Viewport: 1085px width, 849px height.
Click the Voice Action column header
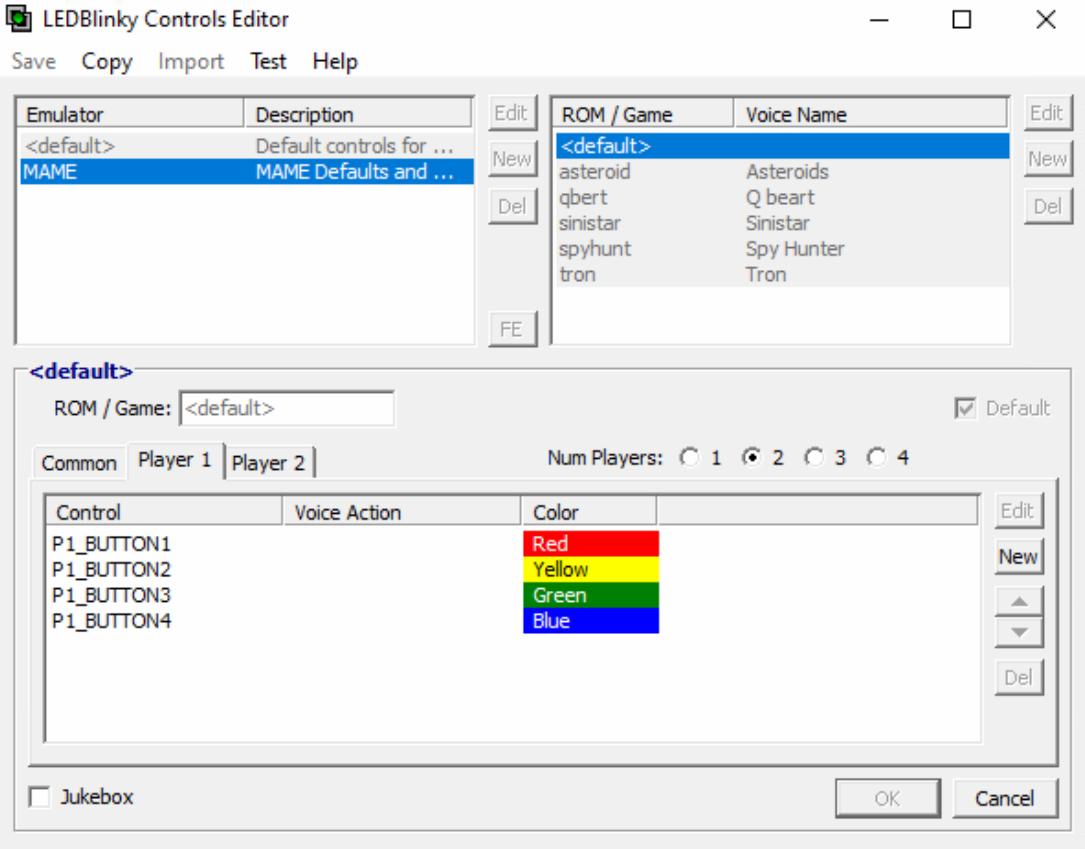(402, 512)
